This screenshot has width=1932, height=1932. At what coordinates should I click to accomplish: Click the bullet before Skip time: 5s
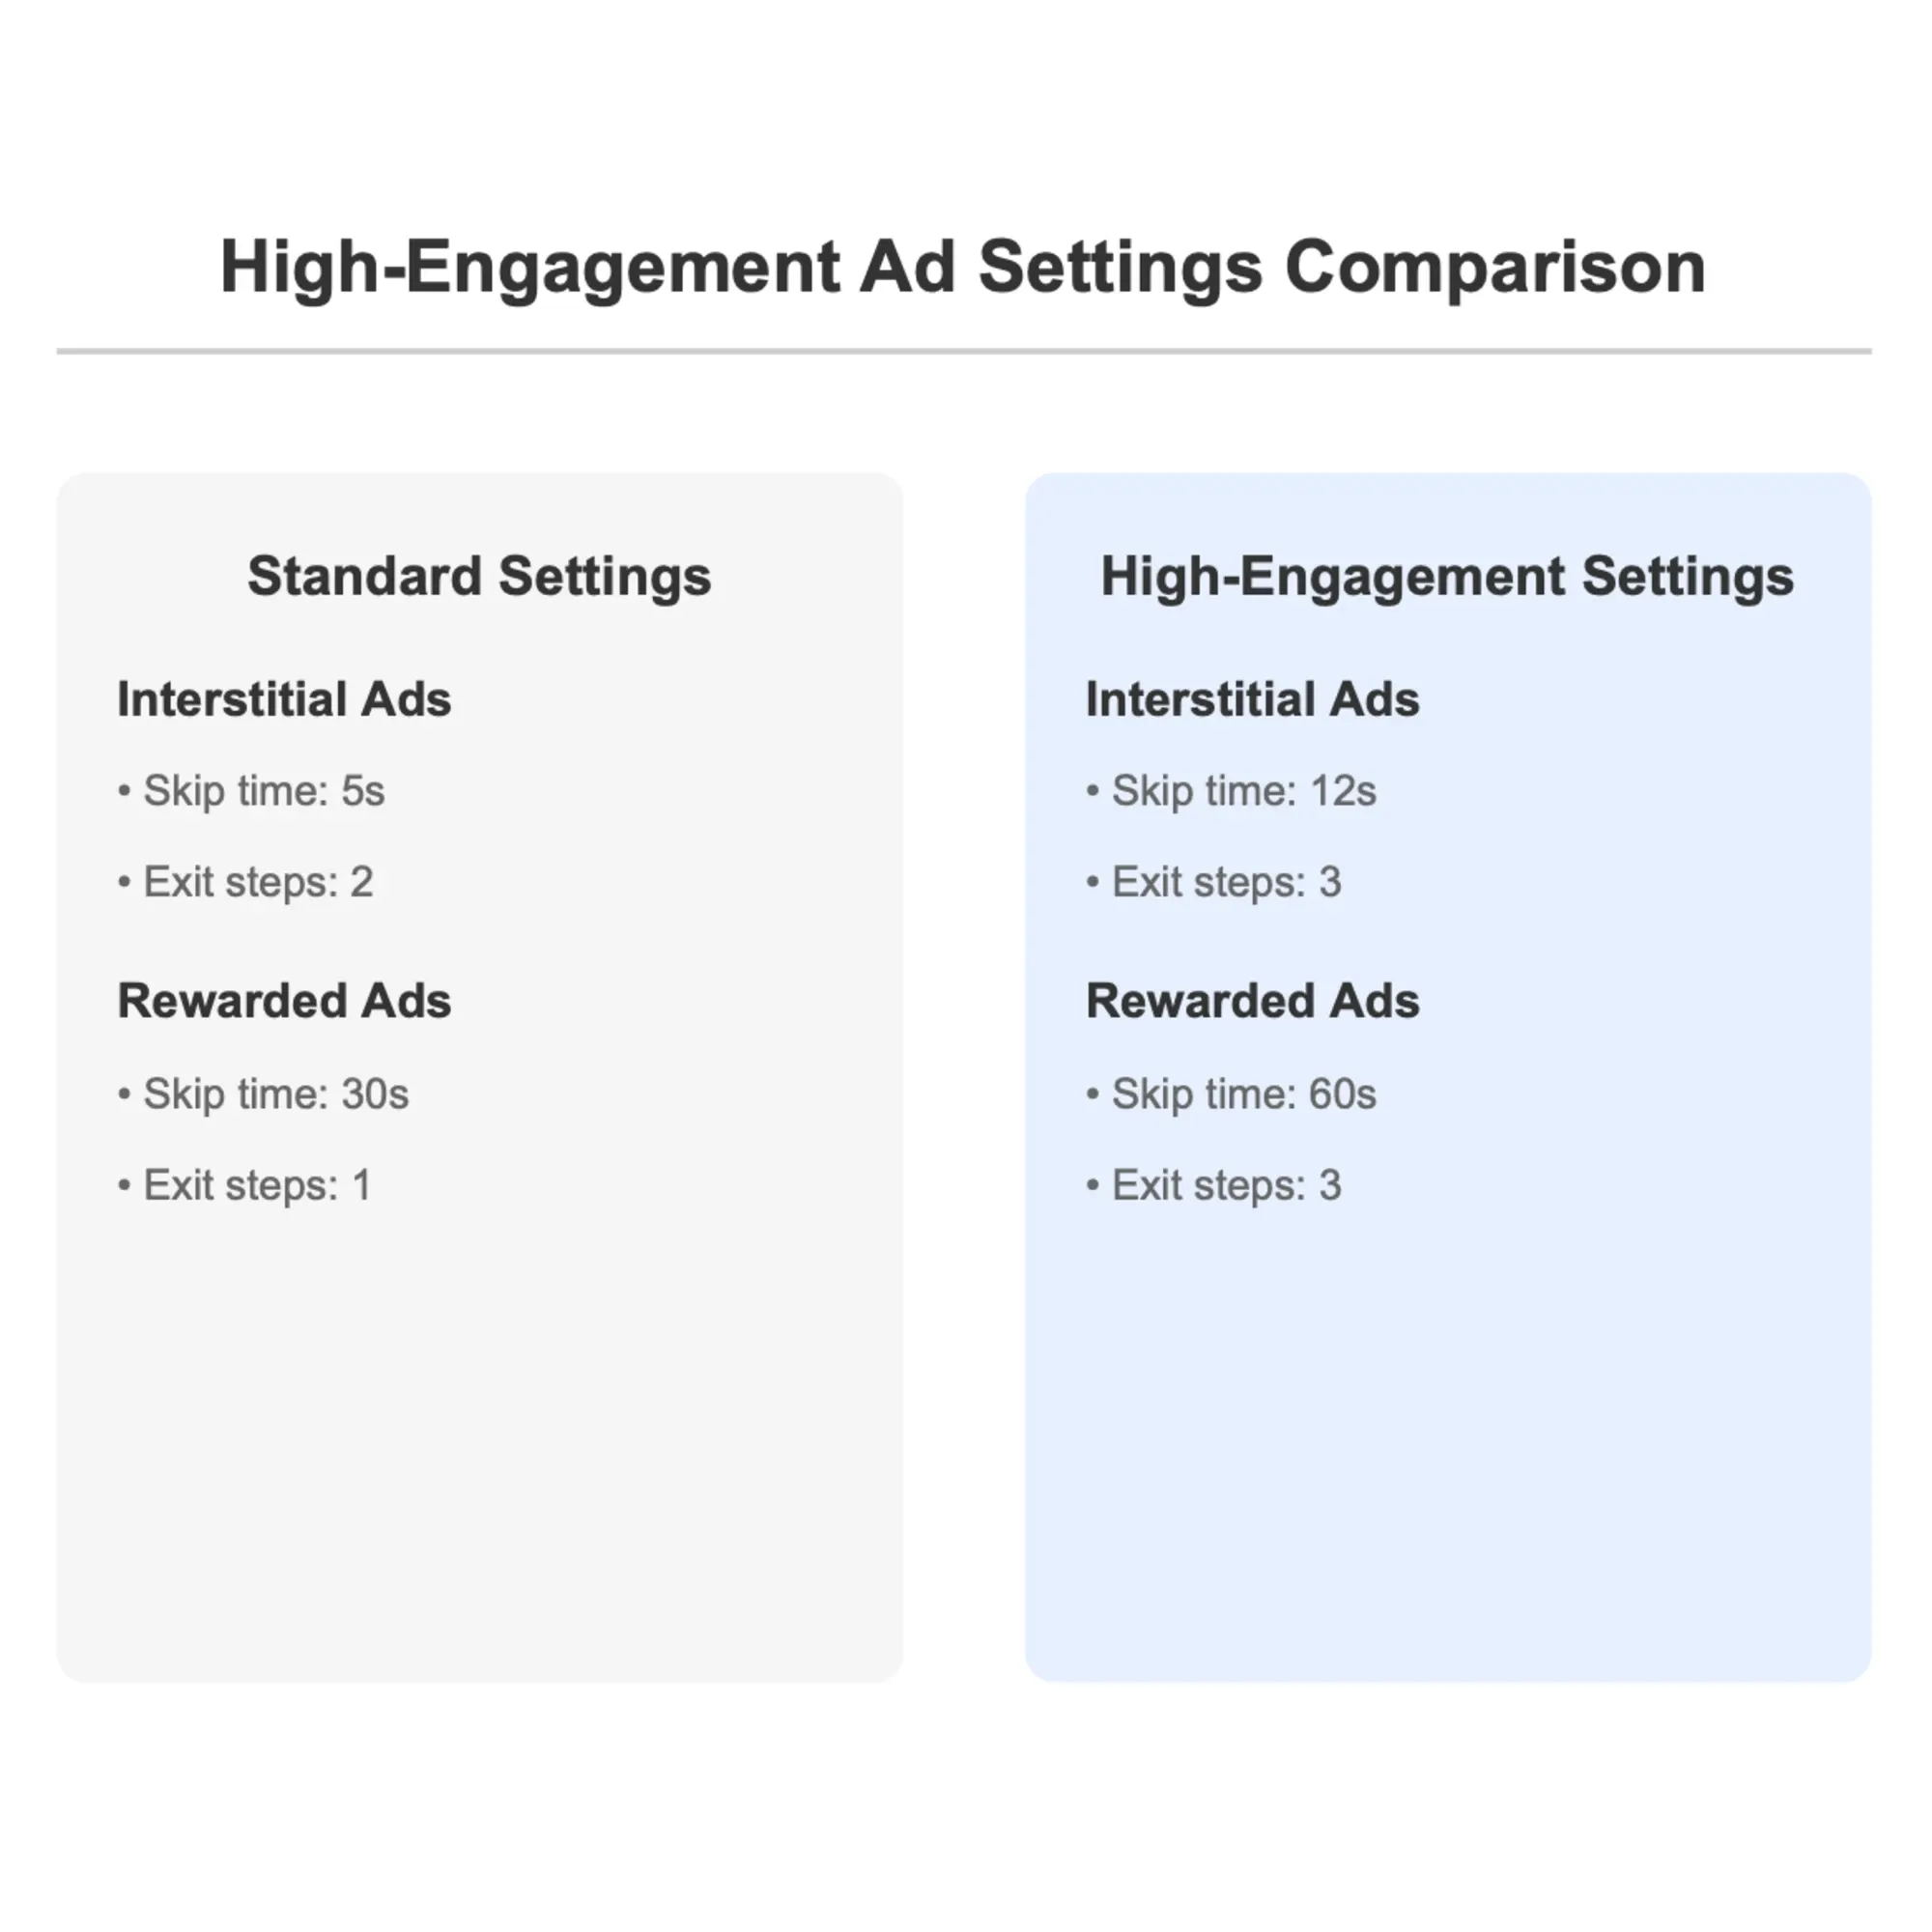tap(124, 792)
